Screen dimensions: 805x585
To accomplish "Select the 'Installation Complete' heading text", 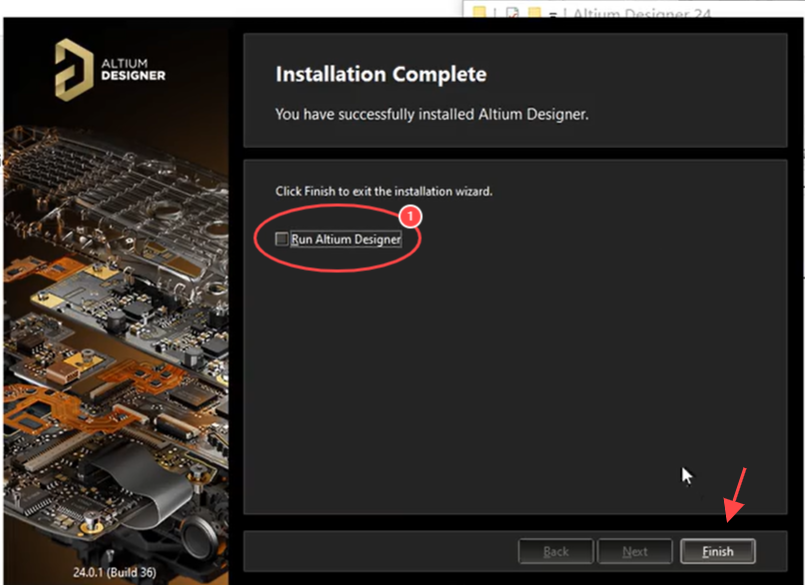I will point(381,74).
